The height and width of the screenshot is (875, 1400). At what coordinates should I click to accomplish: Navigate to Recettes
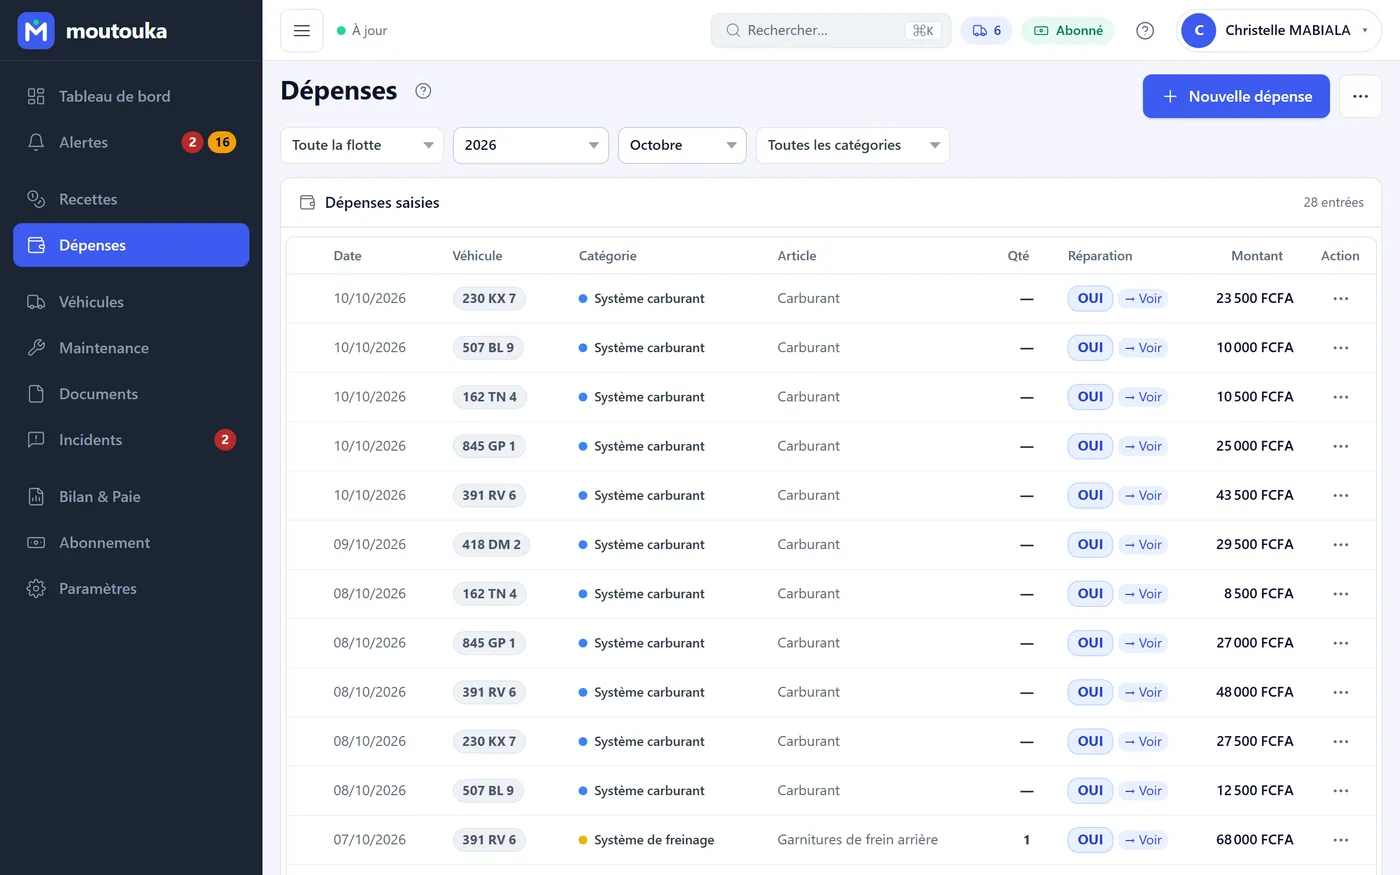click(x=131, y=199)
